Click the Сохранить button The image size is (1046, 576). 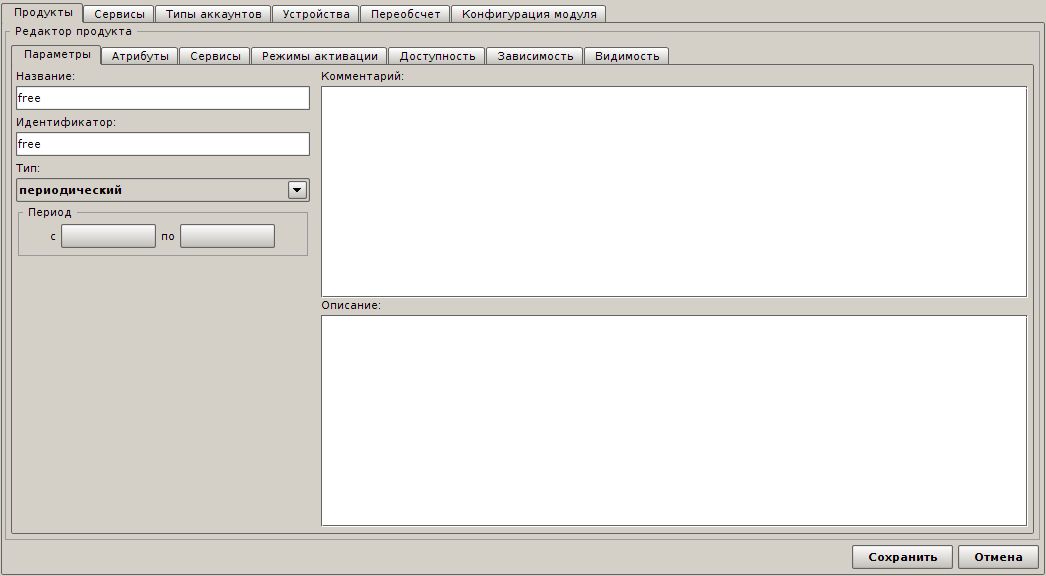point(902,557)
